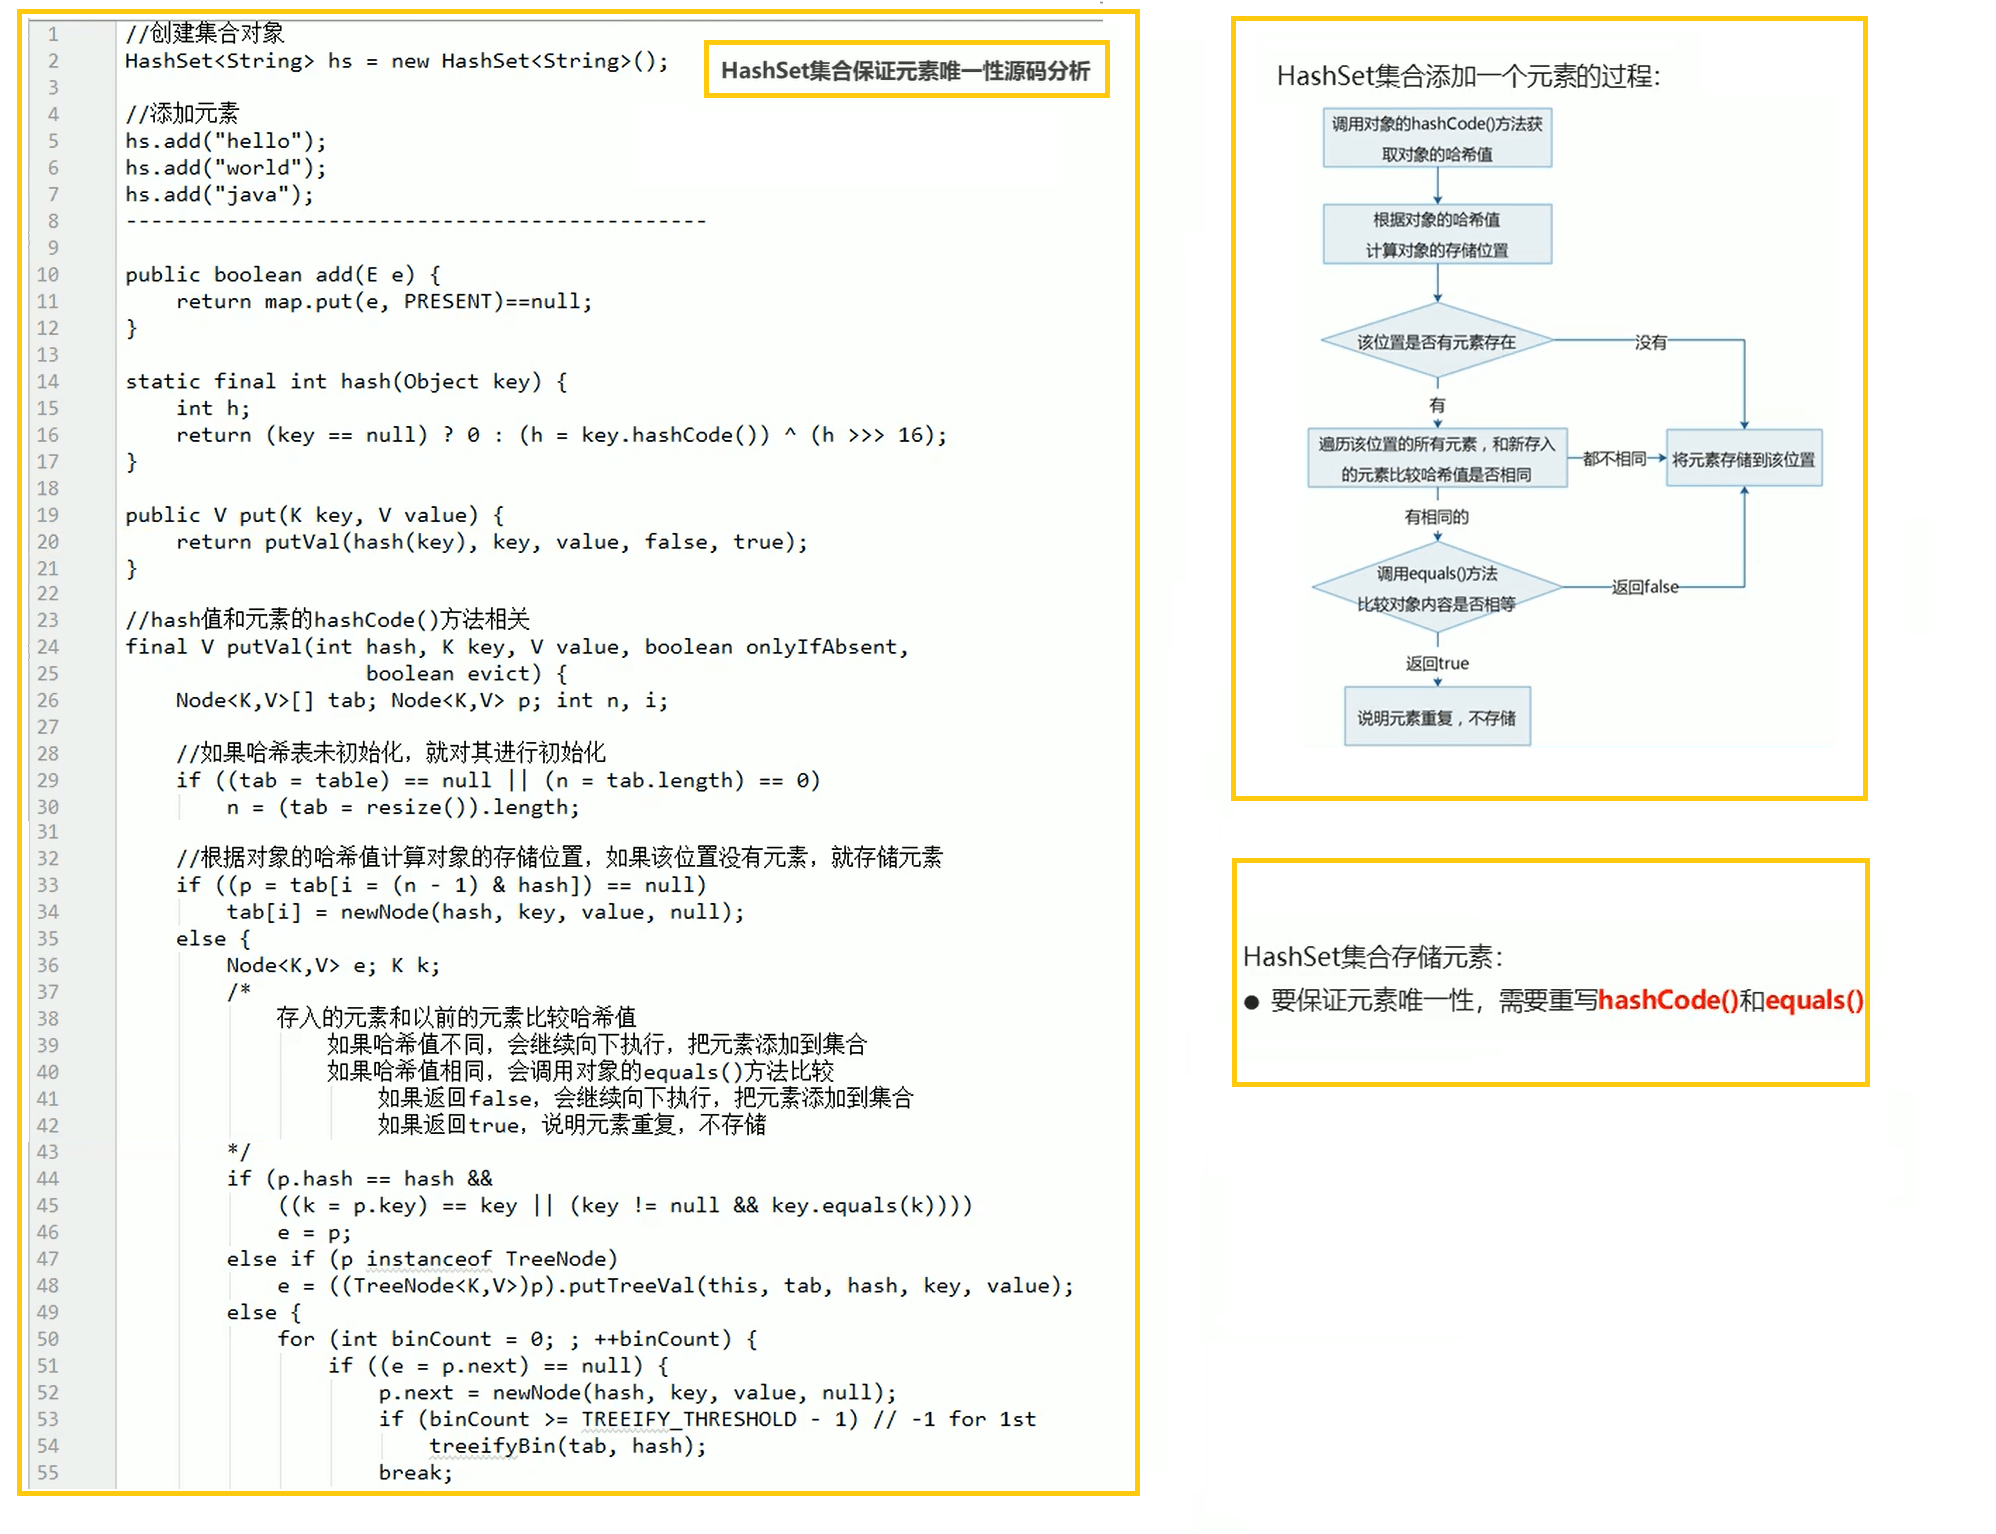Click 'if ((tab = table) == null ||' condition line
Image resolution: width=1996 pixels, height=1534 pixels.
coord(498,781)
